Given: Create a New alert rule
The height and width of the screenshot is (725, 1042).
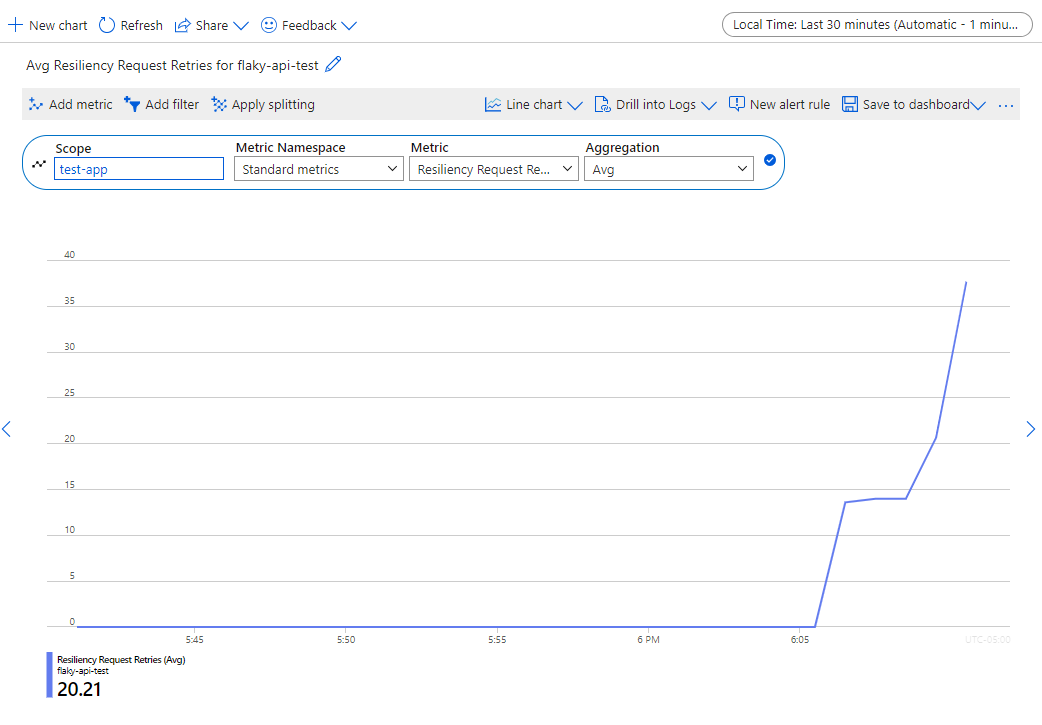Looking at the screenshot, I should point(780,104).
